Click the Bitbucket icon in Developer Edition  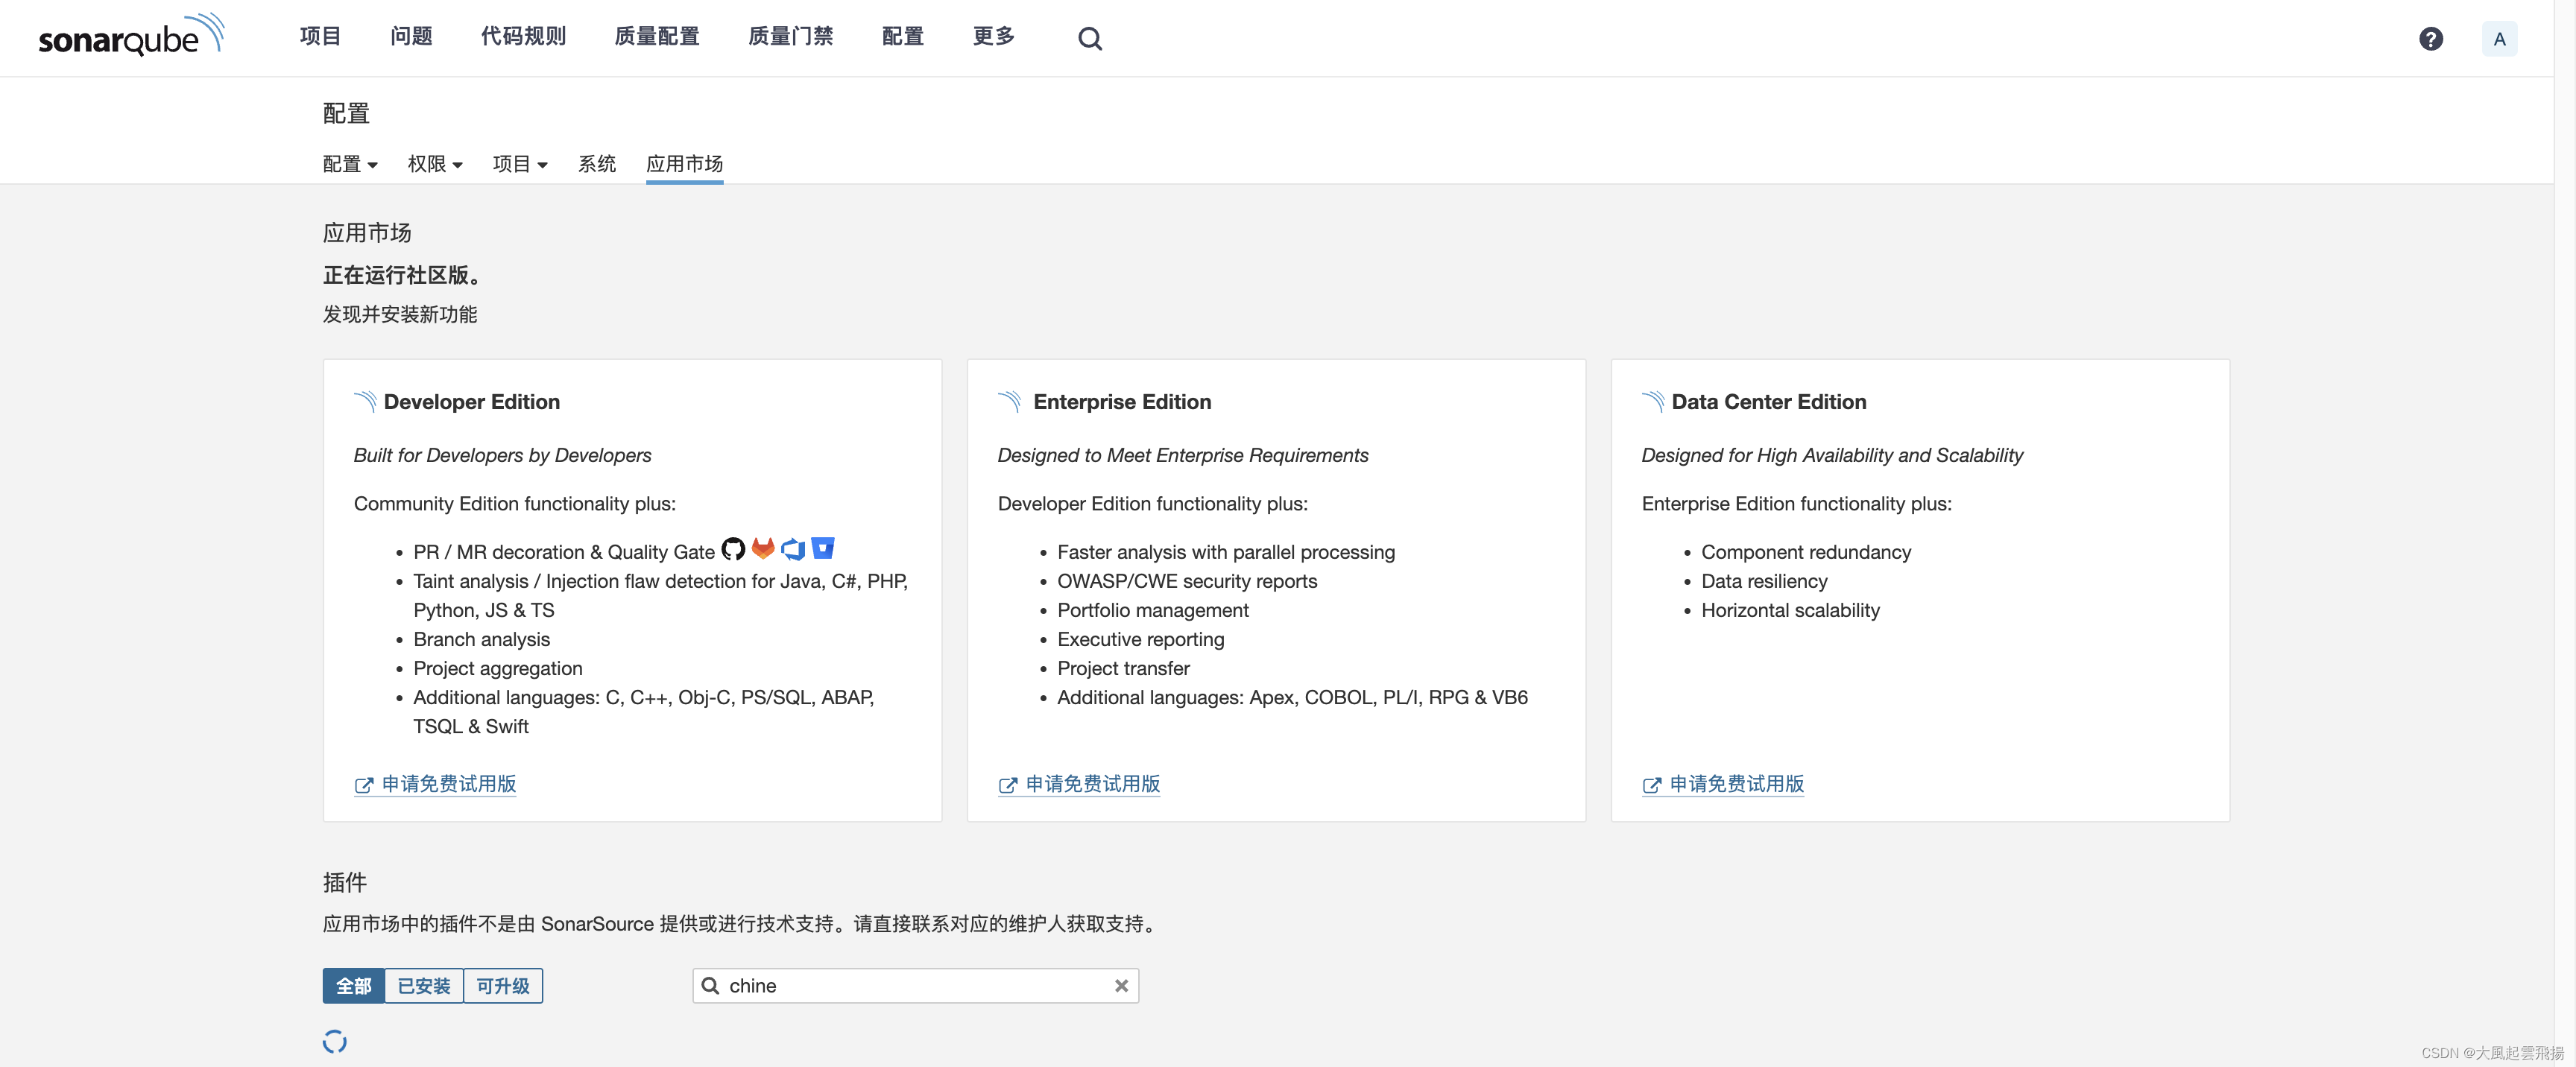[x=823, y=548]
